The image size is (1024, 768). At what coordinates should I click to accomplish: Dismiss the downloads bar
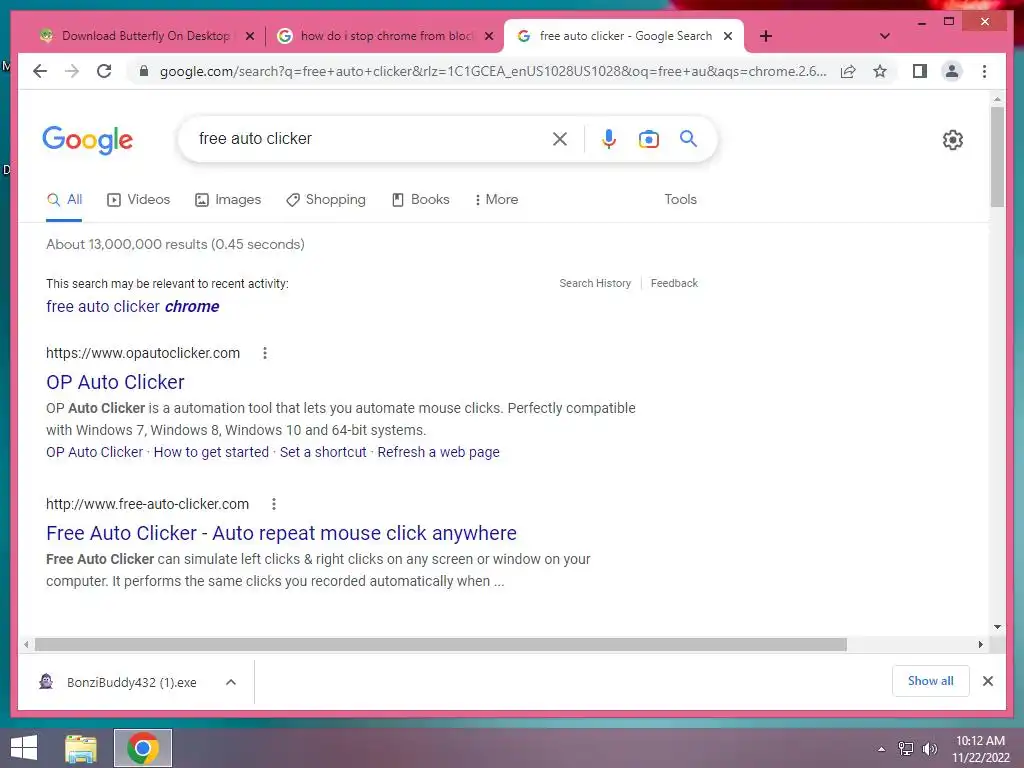(987, 681)
